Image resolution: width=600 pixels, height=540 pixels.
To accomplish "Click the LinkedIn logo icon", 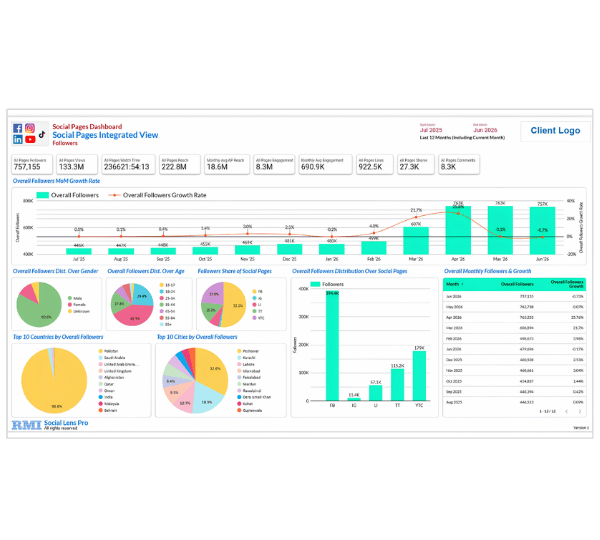I will tap(18, 139).
